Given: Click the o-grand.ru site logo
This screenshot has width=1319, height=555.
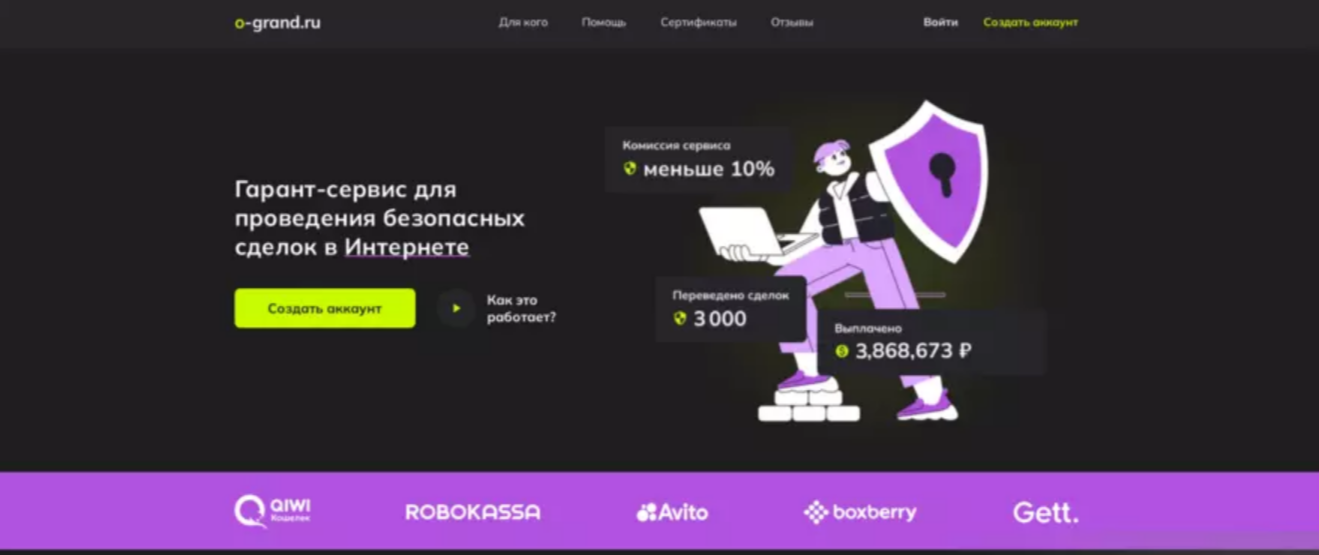Looking at the screenshot, I should [277, 23].
